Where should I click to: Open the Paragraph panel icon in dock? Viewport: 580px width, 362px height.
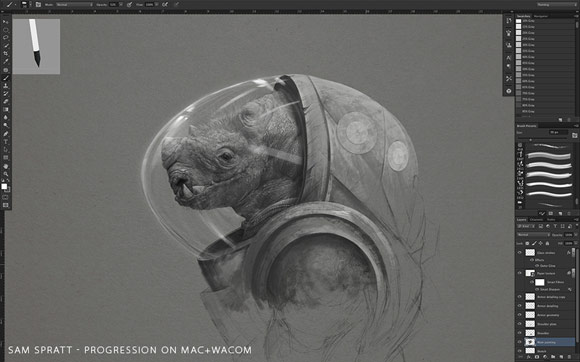[509, 67]
